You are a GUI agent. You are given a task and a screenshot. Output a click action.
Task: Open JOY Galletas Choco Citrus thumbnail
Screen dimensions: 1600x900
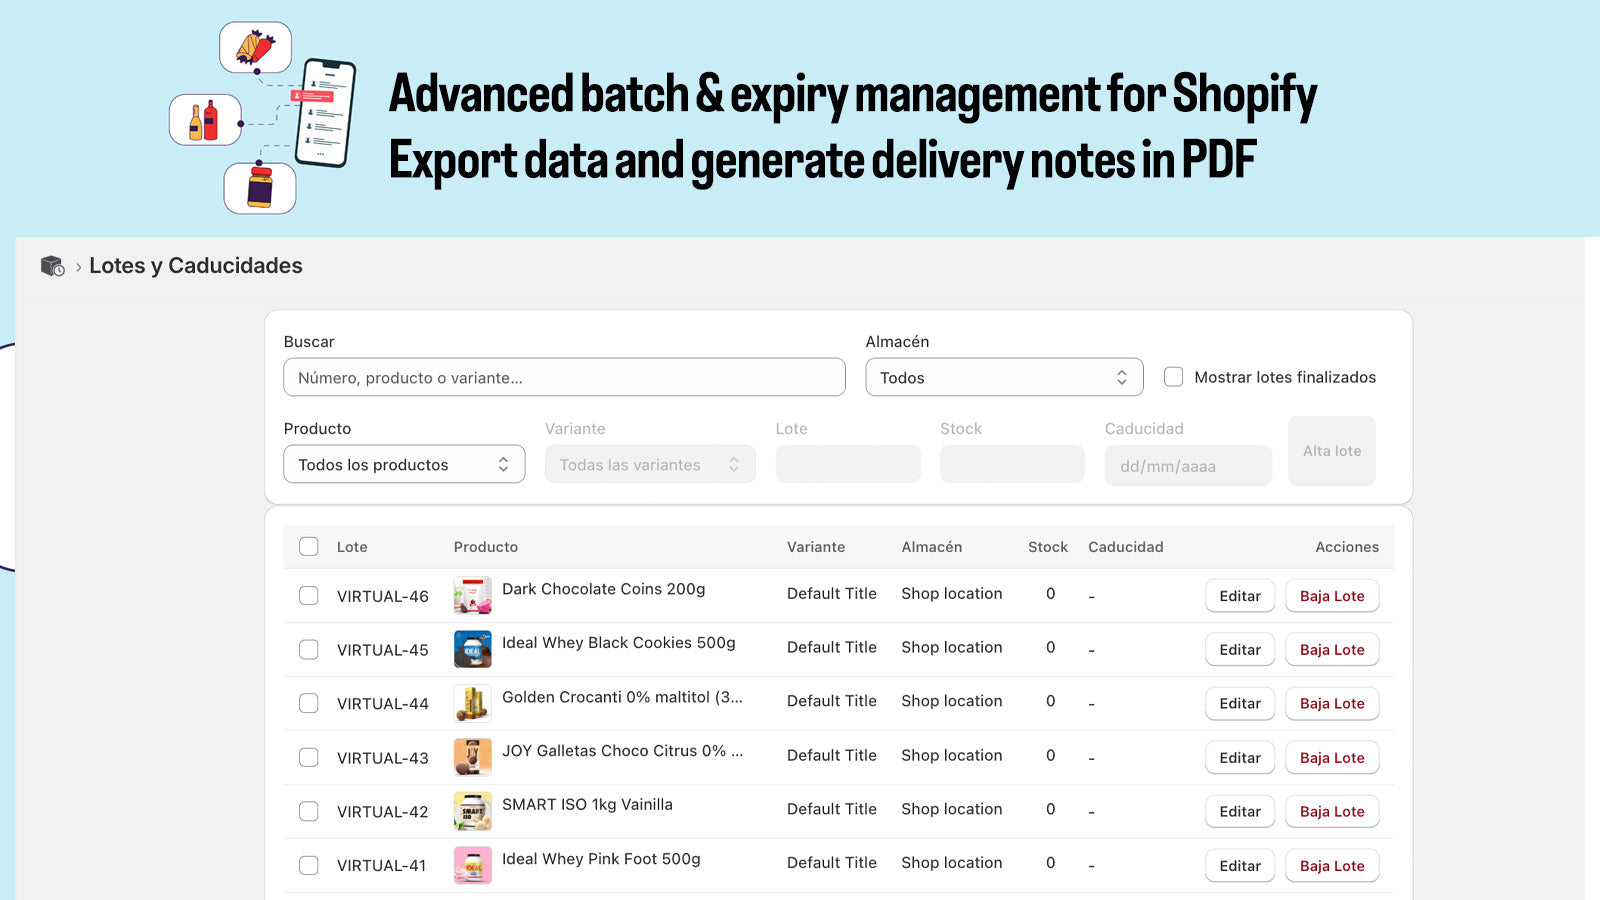point(472,757)
